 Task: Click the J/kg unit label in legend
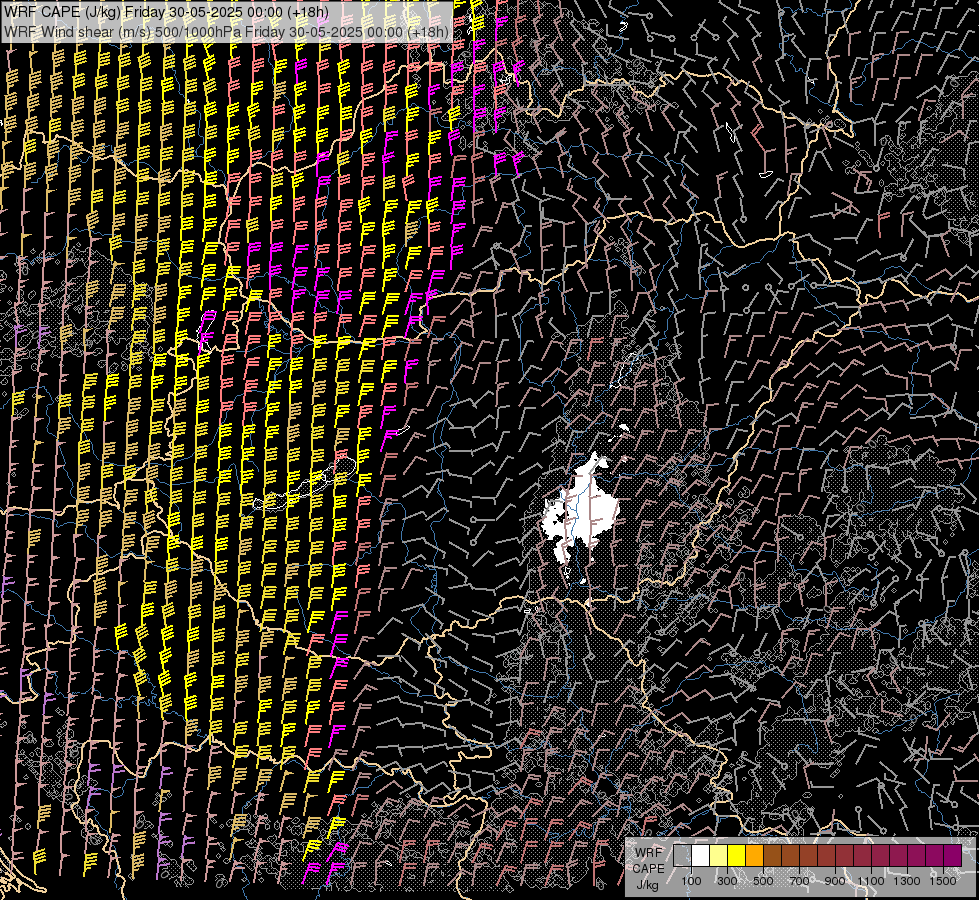[x=647, y=885]
